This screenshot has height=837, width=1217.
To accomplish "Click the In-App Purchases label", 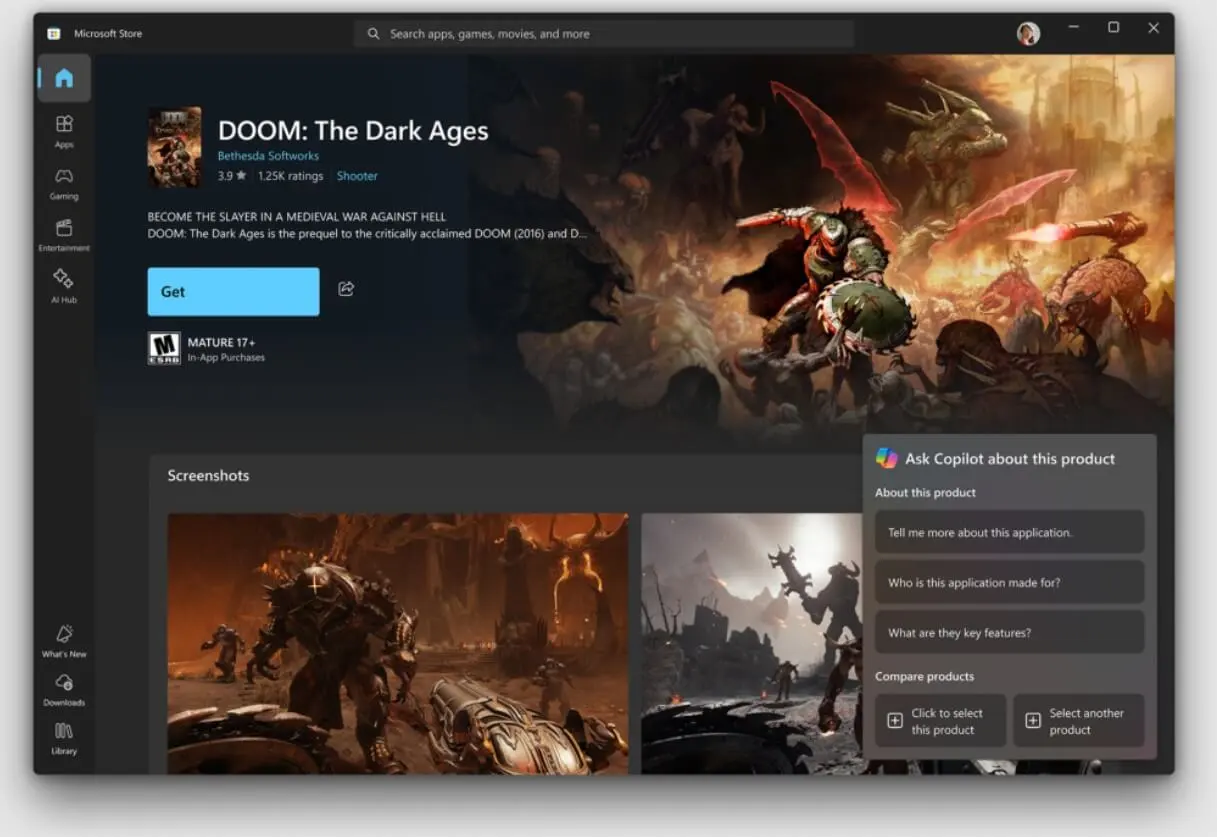I will pyautogui.click(x=226, y=358).
